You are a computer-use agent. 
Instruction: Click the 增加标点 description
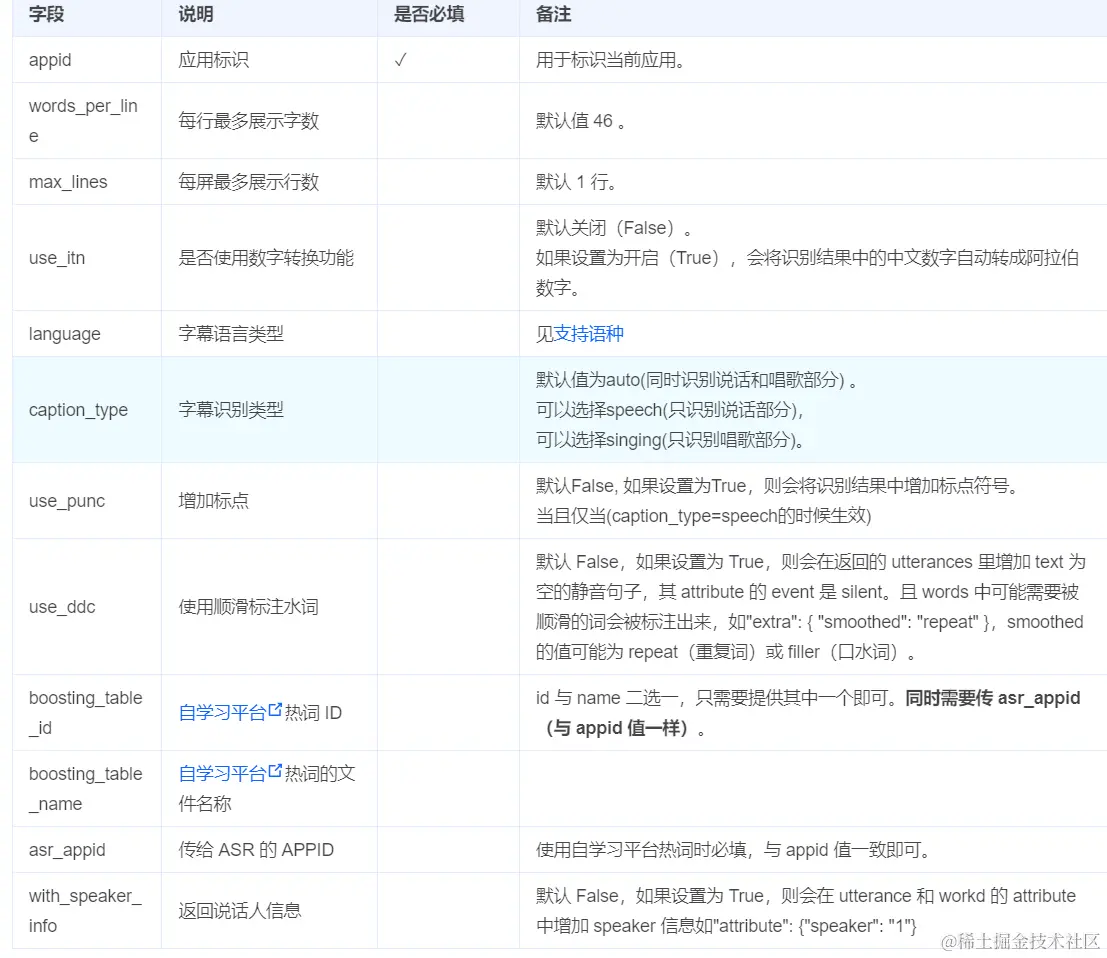click(x=213, y=501)
